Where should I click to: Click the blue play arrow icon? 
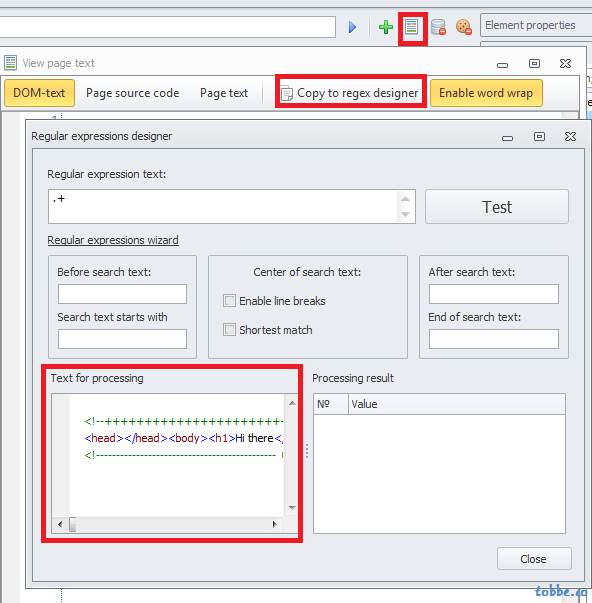[352, 27]
